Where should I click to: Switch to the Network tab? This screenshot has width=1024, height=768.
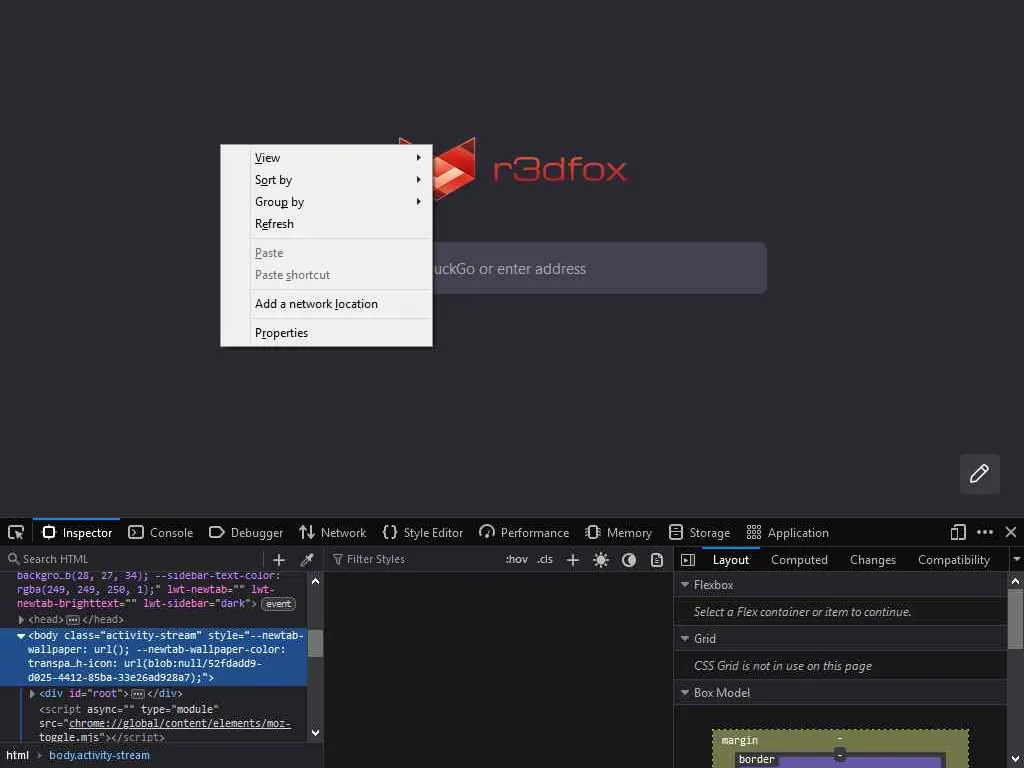333,533
